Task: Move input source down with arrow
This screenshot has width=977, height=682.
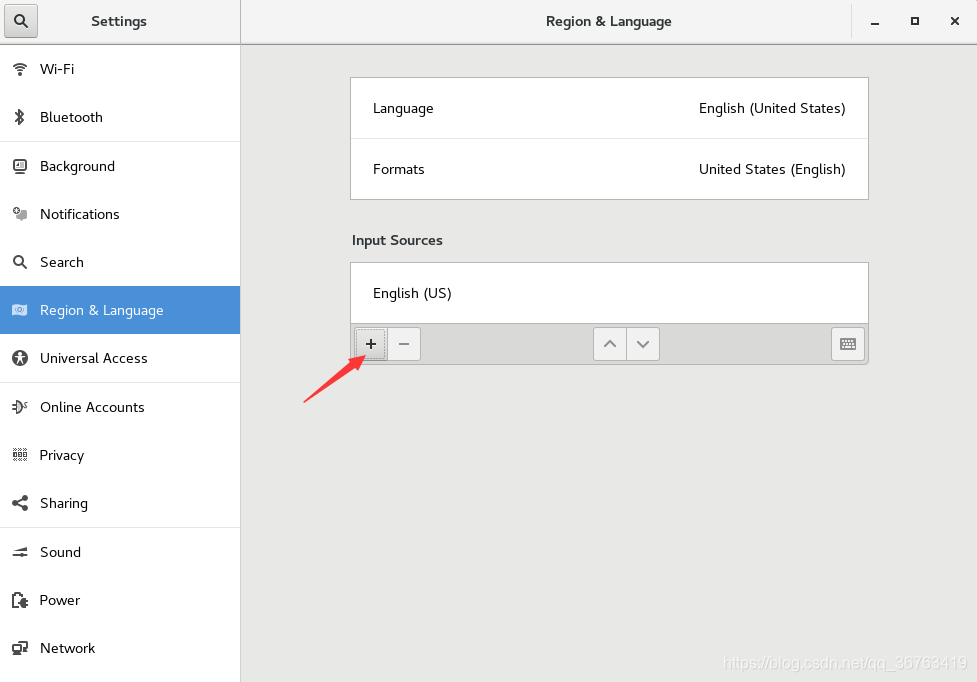Action: click(x=643, y=344)
